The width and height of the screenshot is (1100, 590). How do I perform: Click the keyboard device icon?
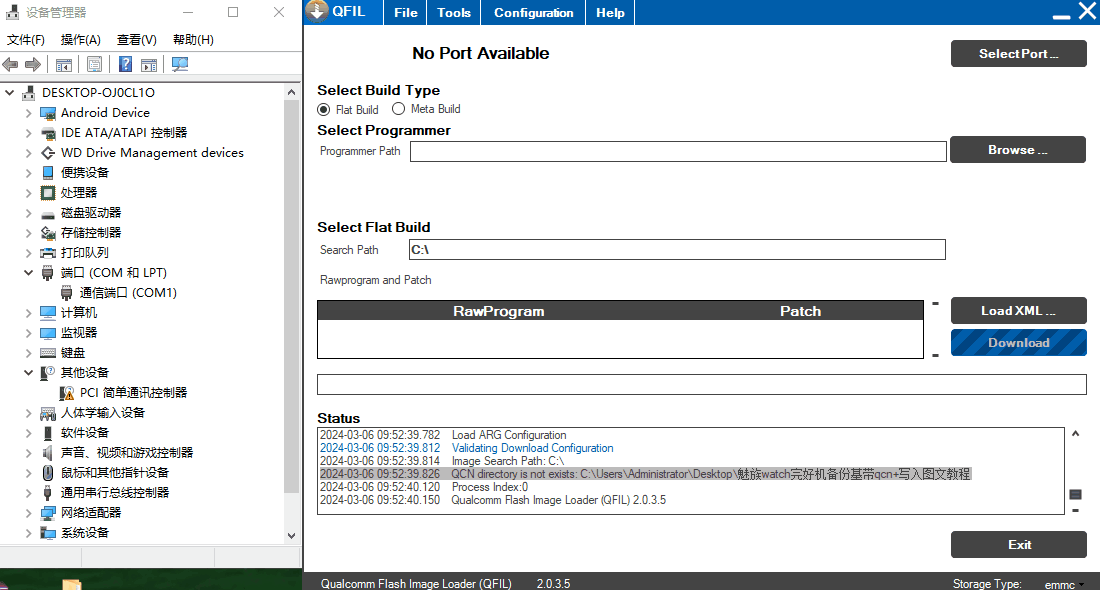pyautogui.click(x=48, y=353)
